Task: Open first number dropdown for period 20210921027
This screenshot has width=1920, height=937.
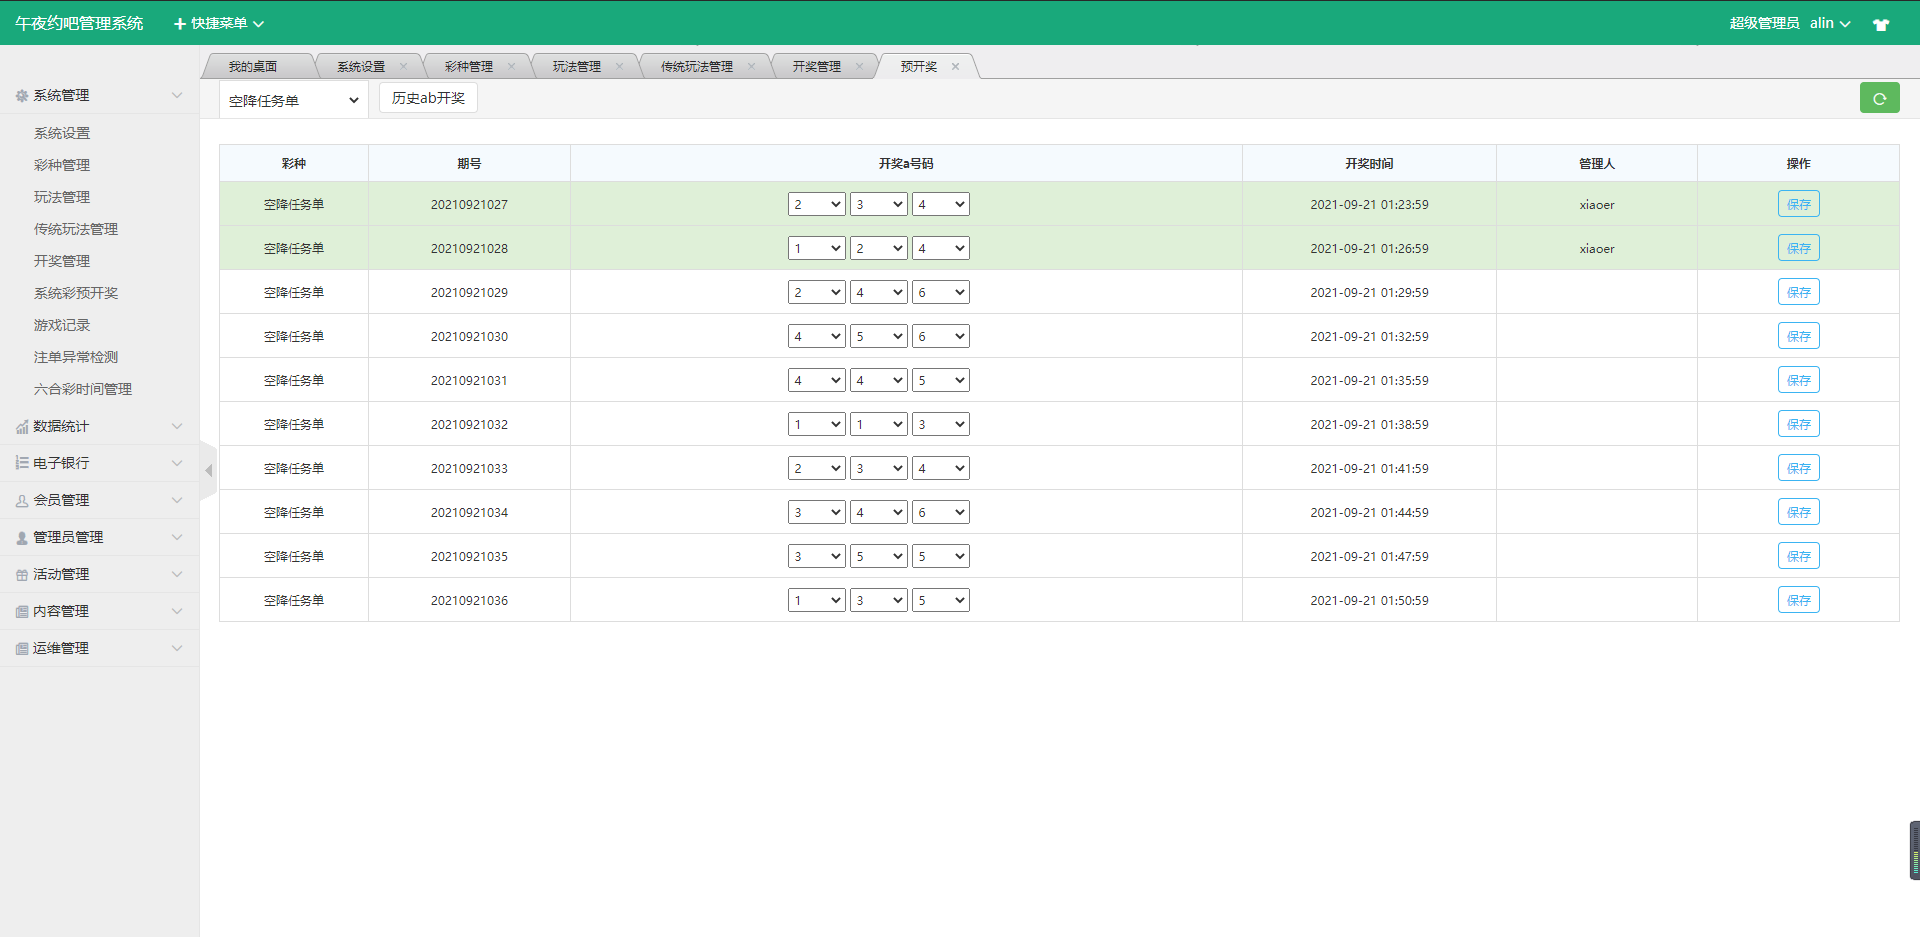Action: 816,204
